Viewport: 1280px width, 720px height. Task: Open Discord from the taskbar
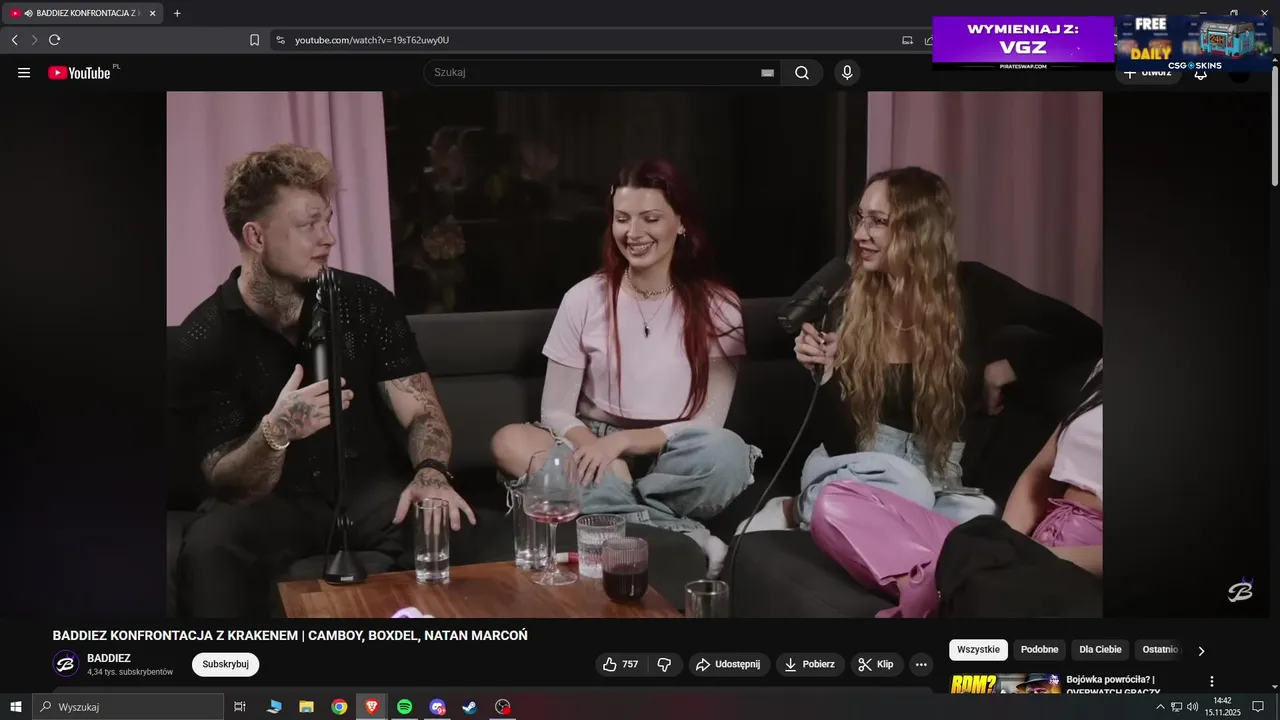[437, 707]
